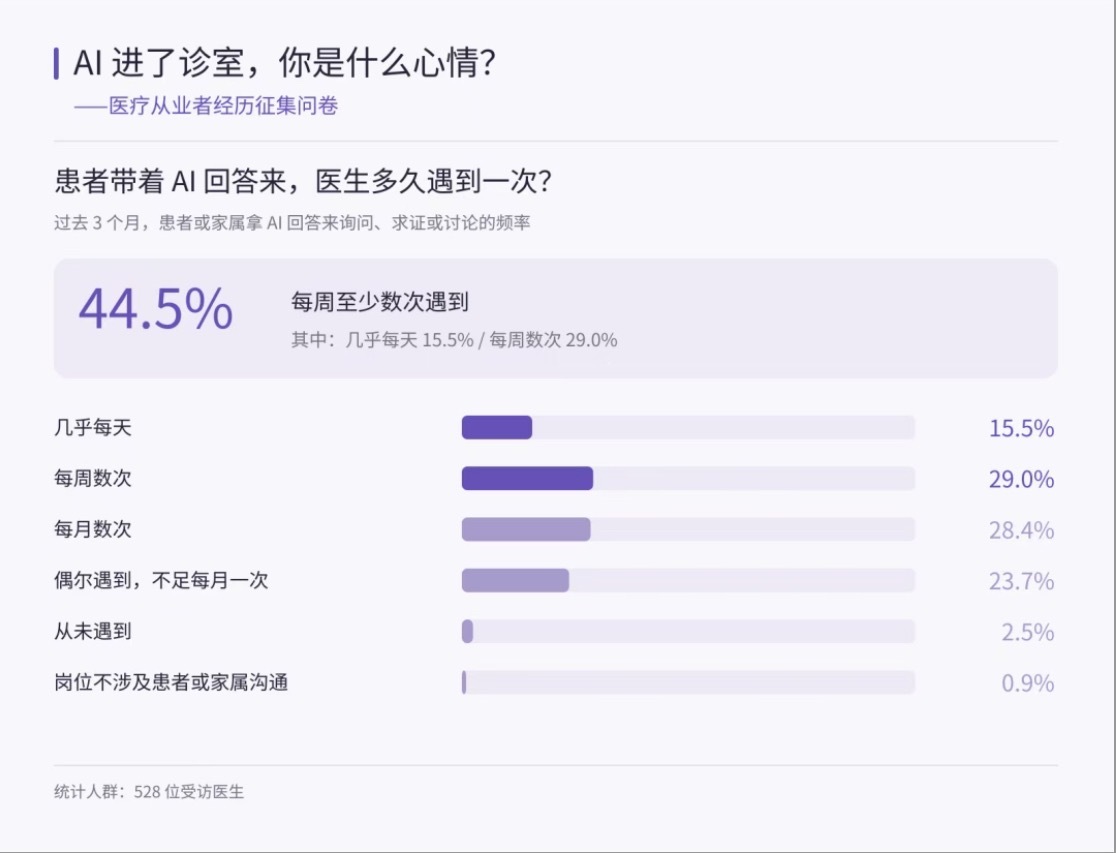Click the progress bar for 偶尔遇到
1116x853 pixels.
tap(688, 580)
